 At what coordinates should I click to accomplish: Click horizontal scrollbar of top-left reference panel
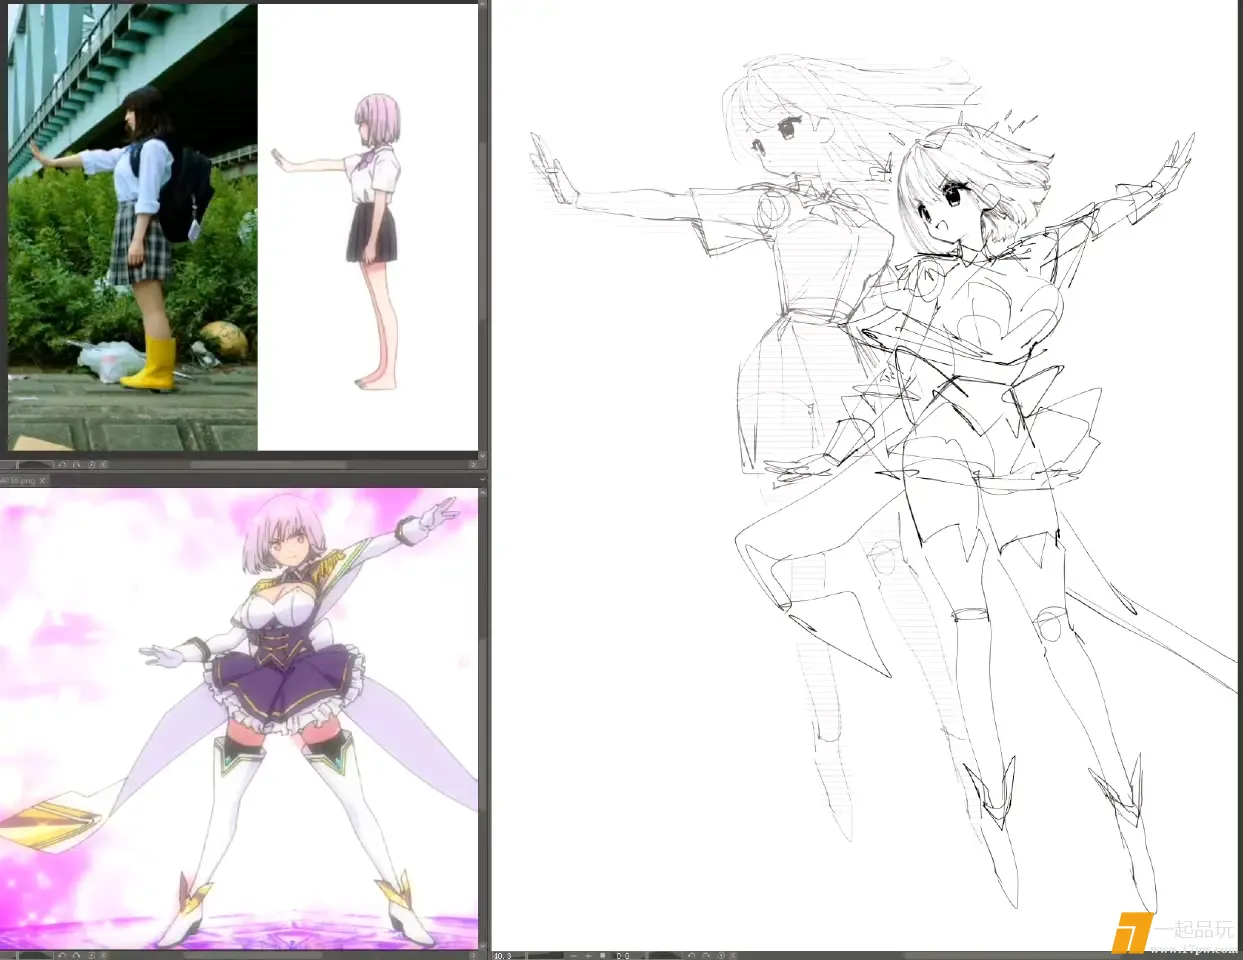point(268,464)
